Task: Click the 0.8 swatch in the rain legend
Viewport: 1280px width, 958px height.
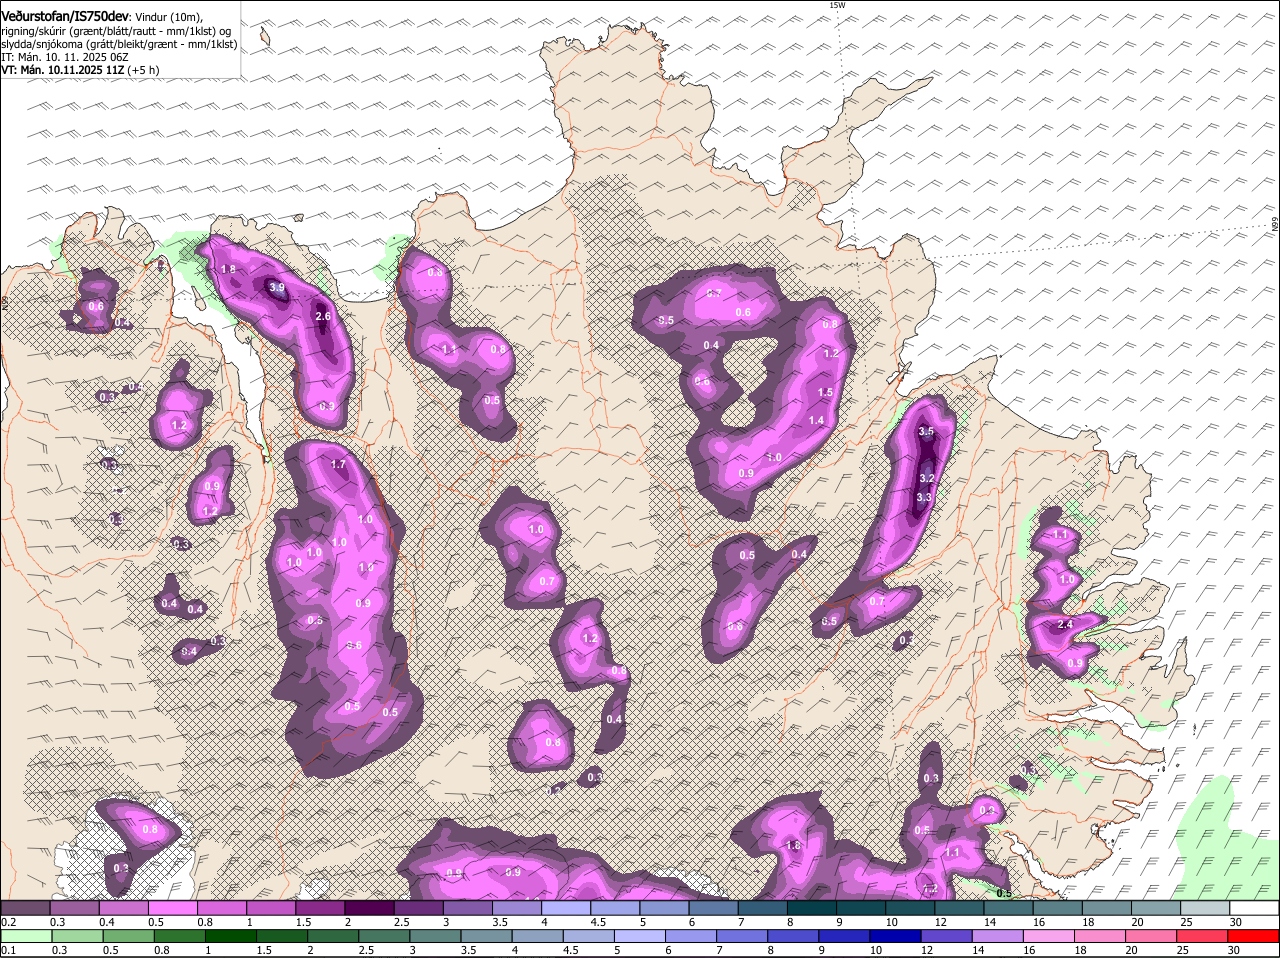Action: point(179,936)
